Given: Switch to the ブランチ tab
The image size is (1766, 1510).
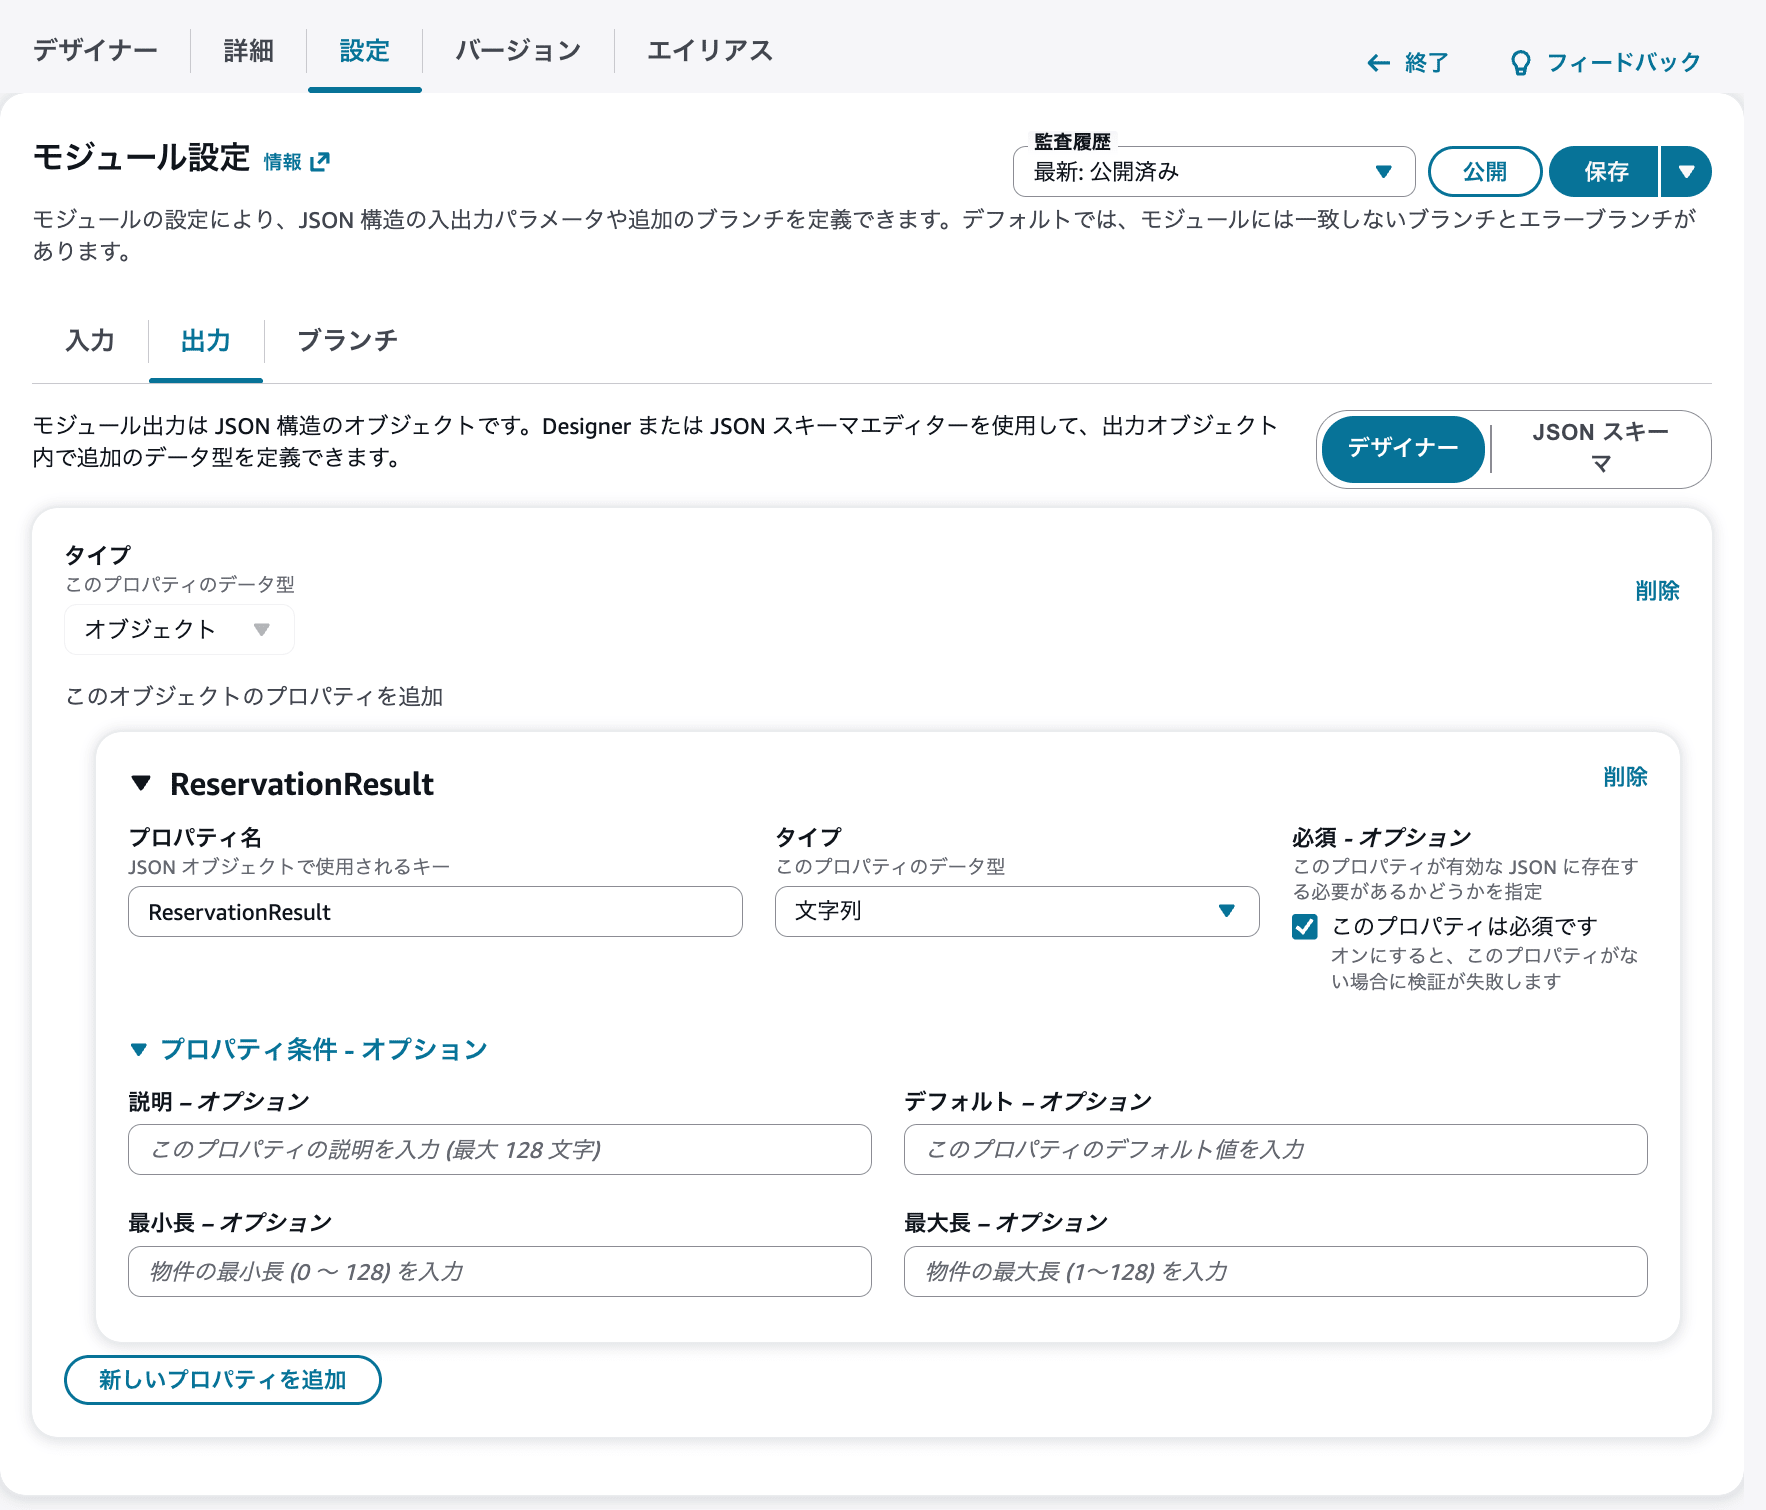Looking at the screenshot, I should [x=345, y=341].
